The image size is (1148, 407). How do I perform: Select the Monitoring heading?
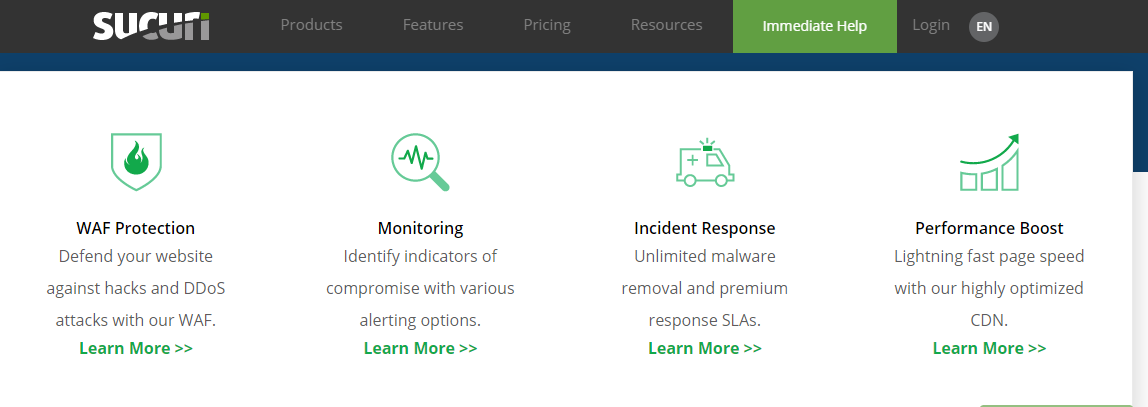420,228
